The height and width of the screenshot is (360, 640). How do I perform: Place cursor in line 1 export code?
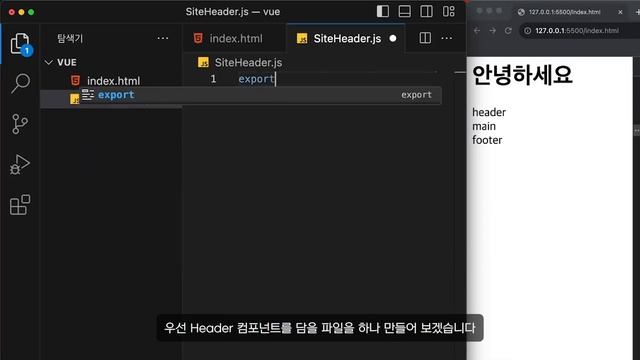click(x=256, y=79)
